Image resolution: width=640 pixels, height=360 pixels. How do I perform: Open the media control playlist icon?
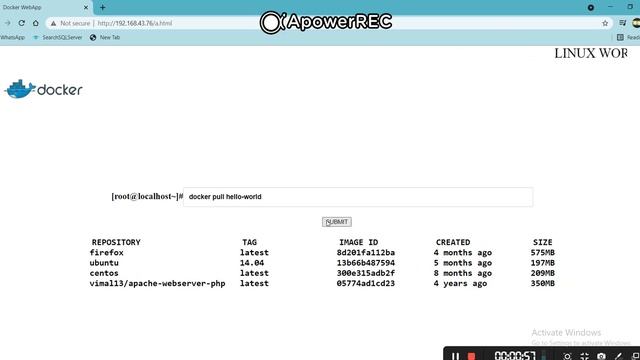622,23
